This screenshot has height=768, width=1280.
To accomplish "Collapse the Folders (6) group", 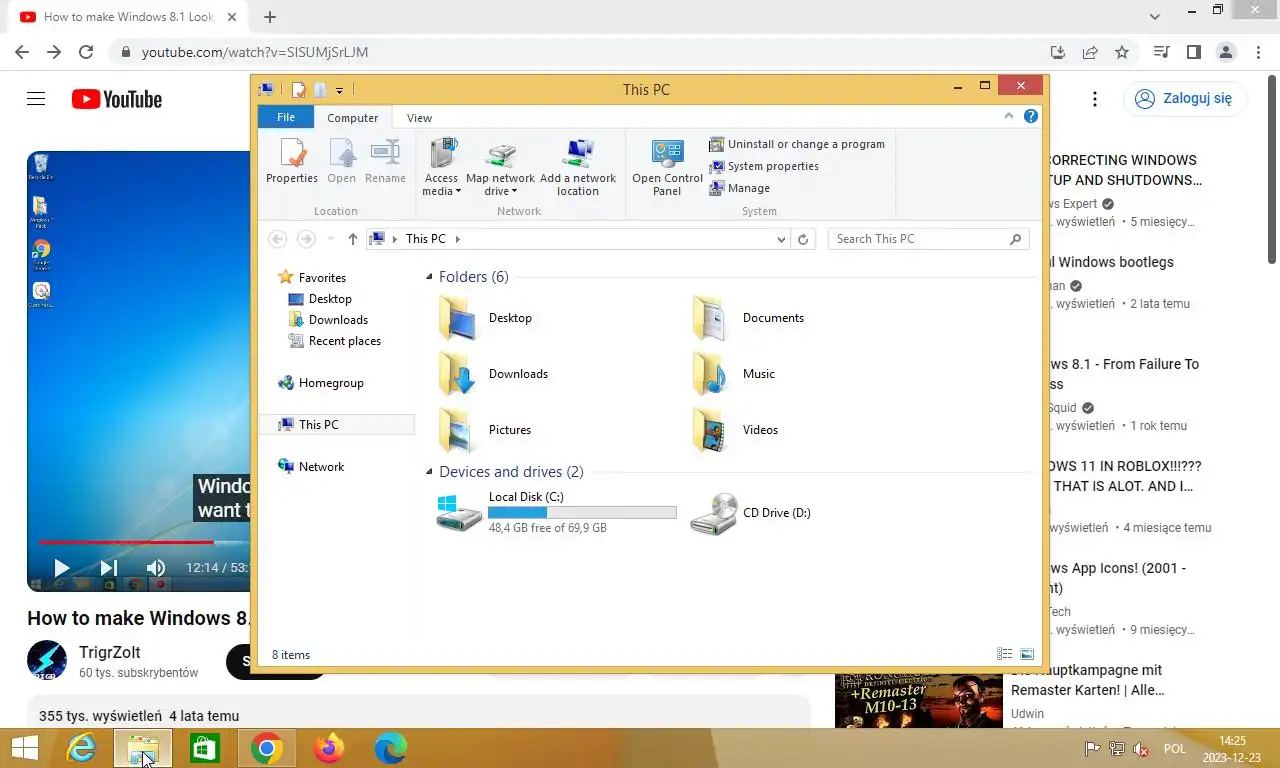I will 429,278.
